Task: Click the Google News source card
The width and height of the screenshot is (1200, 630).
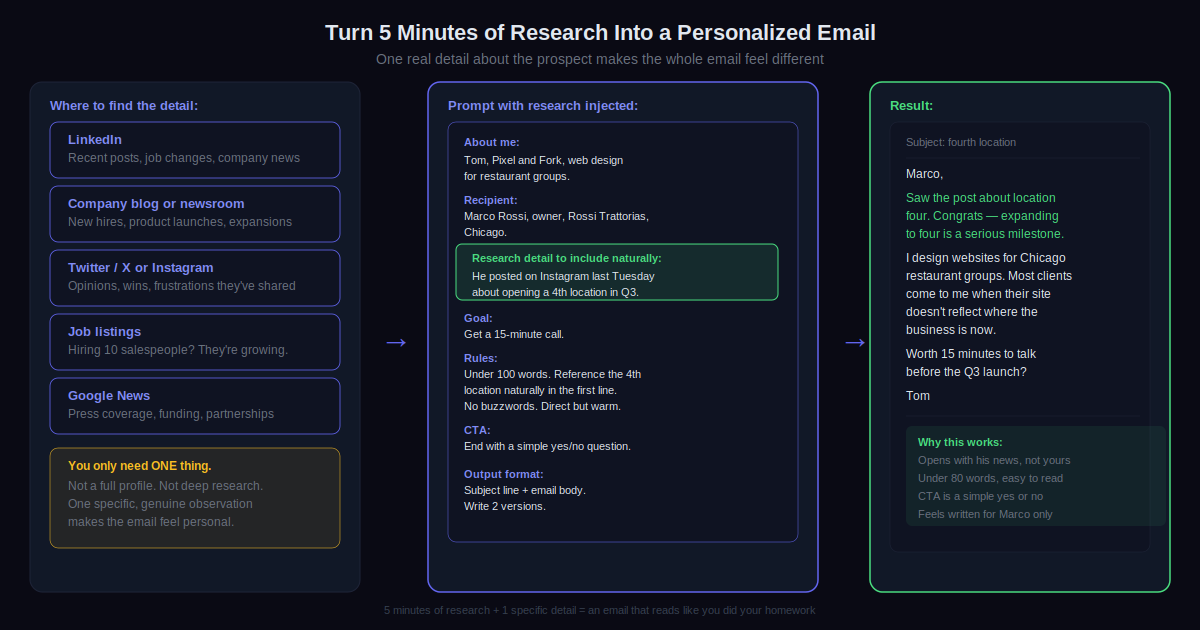Action: coord(195,405)
